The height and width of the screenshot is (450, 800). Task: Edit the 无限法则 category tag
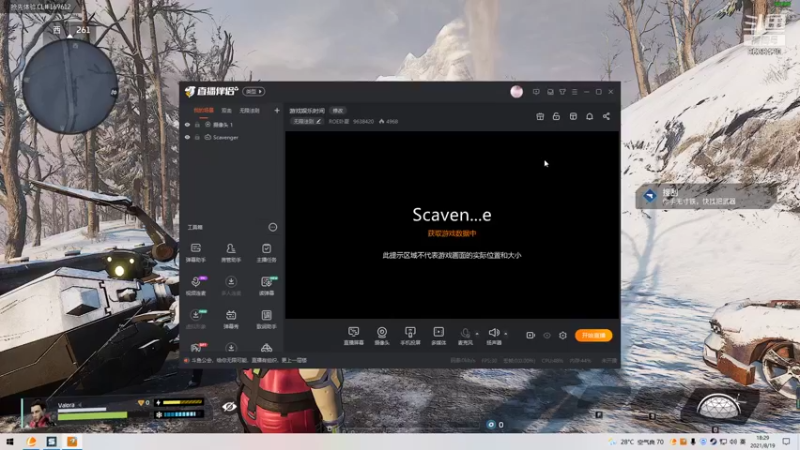(x=307, y=121)
